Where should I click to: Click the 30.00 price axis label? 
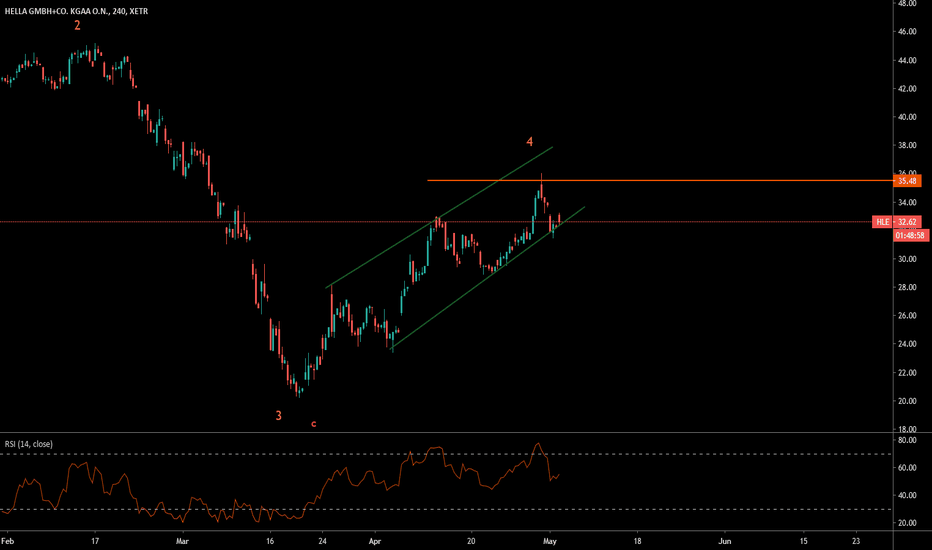coord(907,259)
